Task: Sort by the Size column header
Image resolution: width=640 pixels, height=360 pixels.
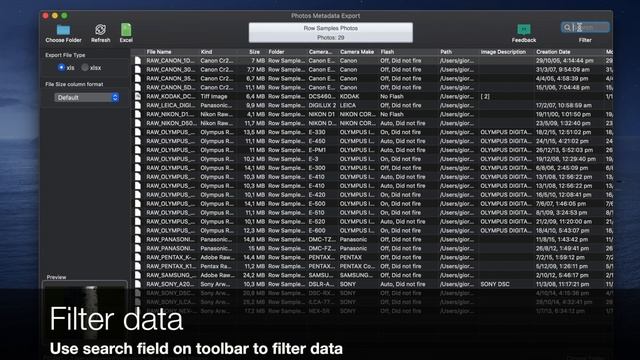Action: click(254, 52)
